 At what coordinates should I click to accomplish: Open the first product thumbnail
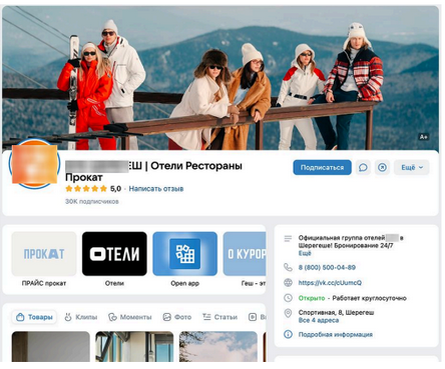point(51,346)
